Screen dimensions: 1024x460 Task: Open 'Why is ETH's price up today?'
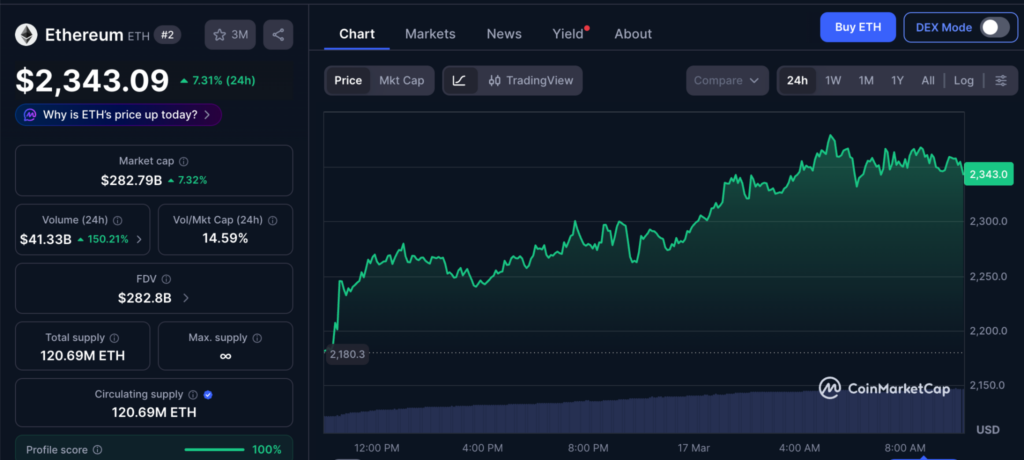coord(118,115)
